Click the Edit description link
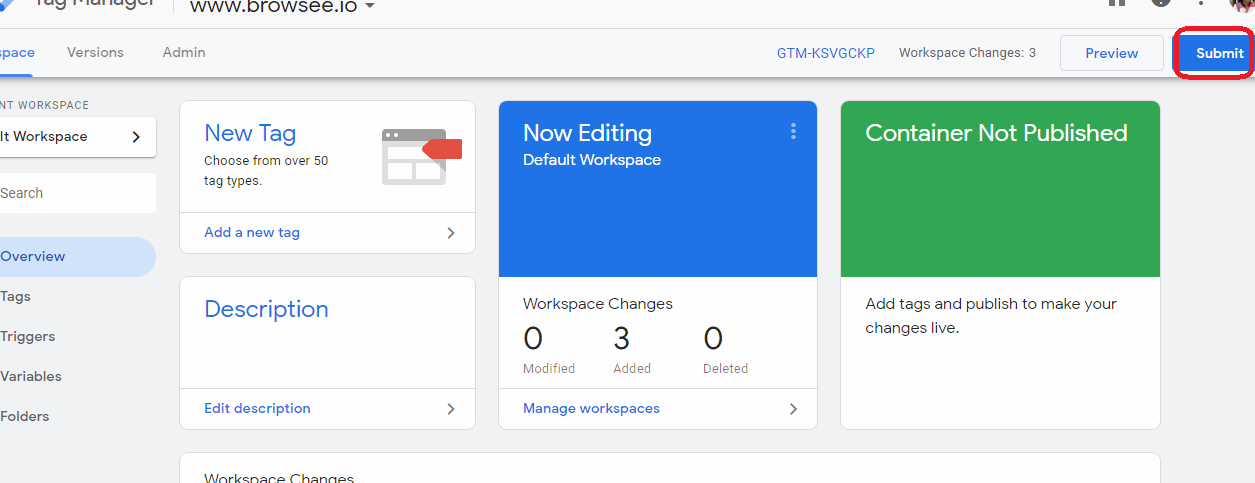 tap(257, 408)
